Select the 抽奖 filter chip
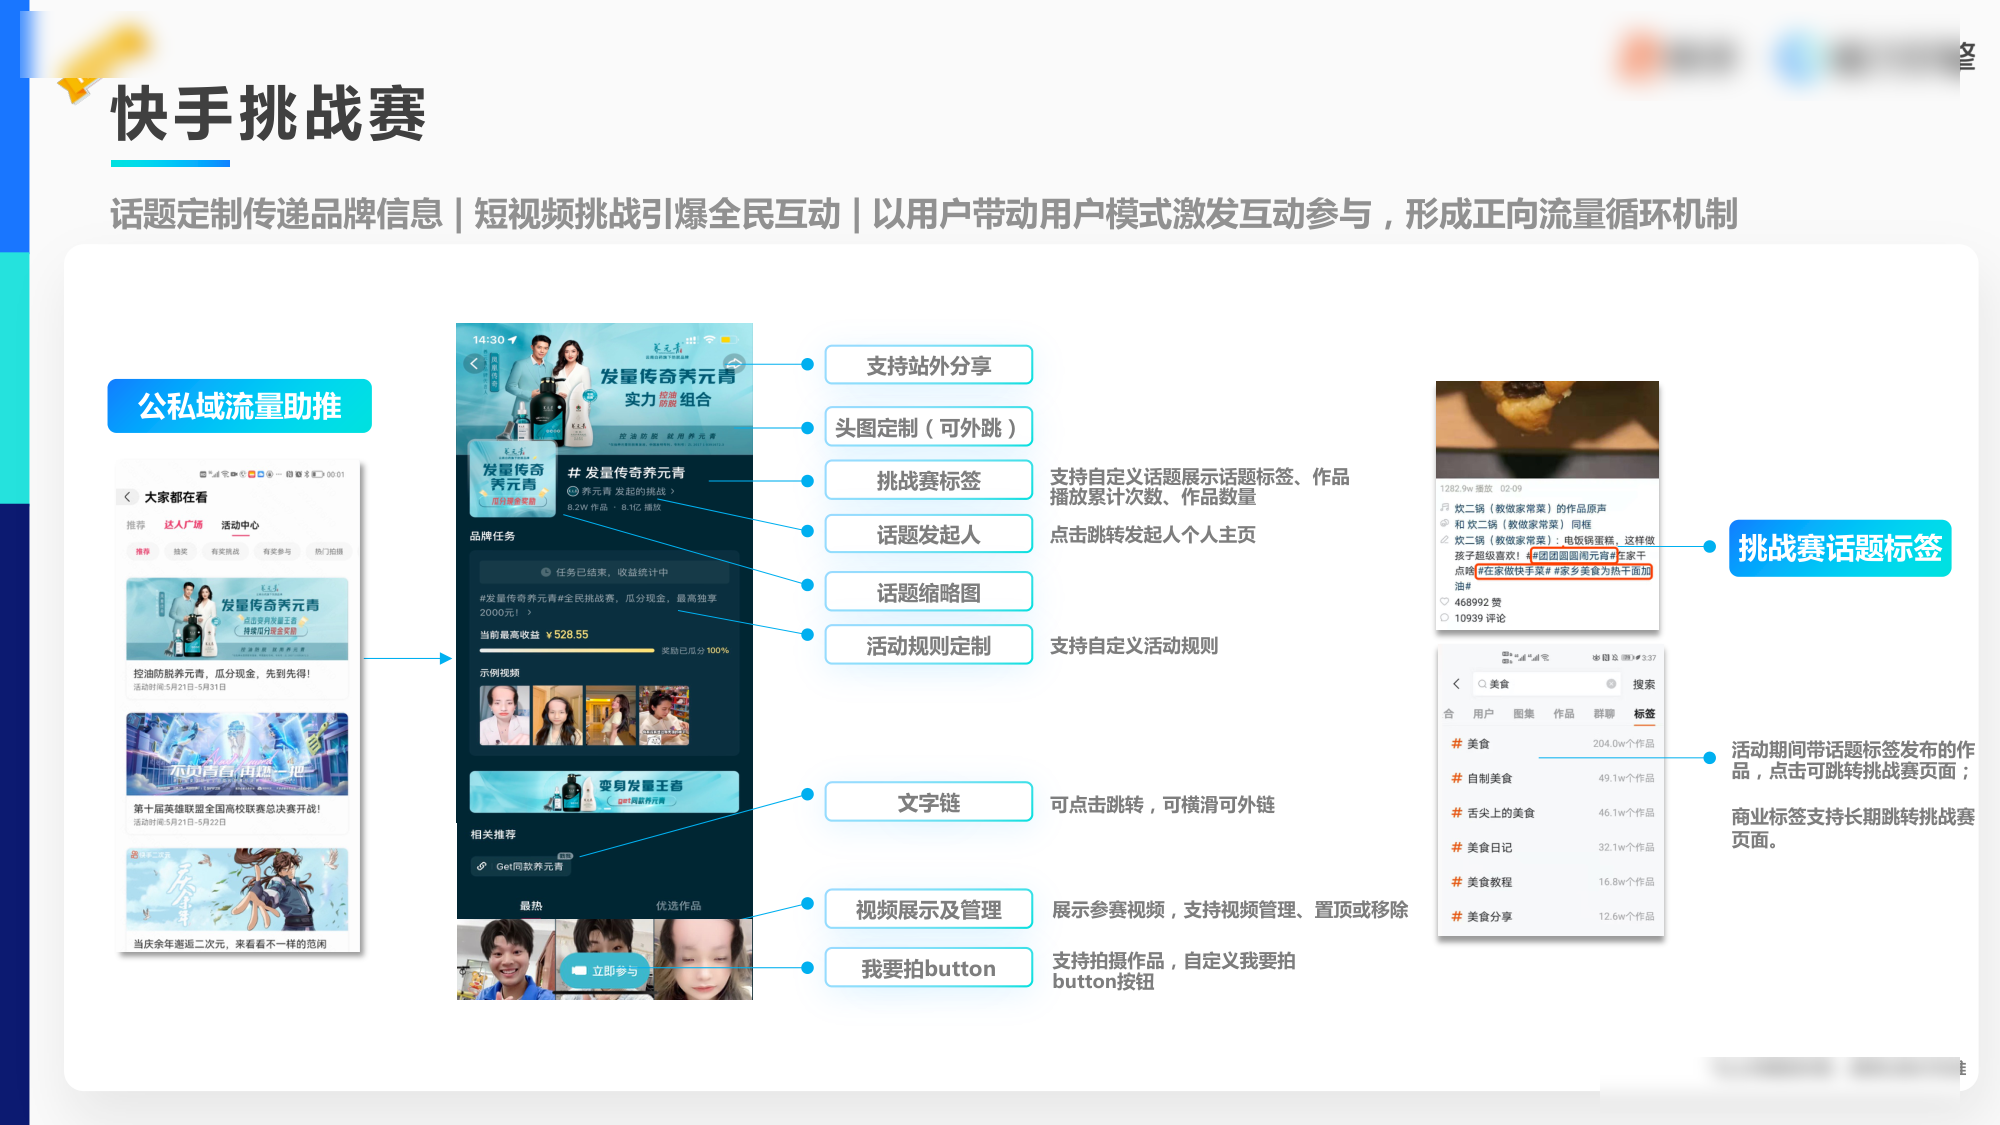 tap(181, 552)
